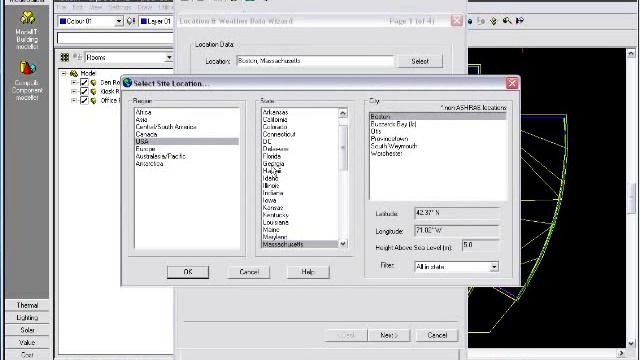This screenshot has height=360, width=640.
Task: Click the State list scroll down arrow
Action: [343, 243]
